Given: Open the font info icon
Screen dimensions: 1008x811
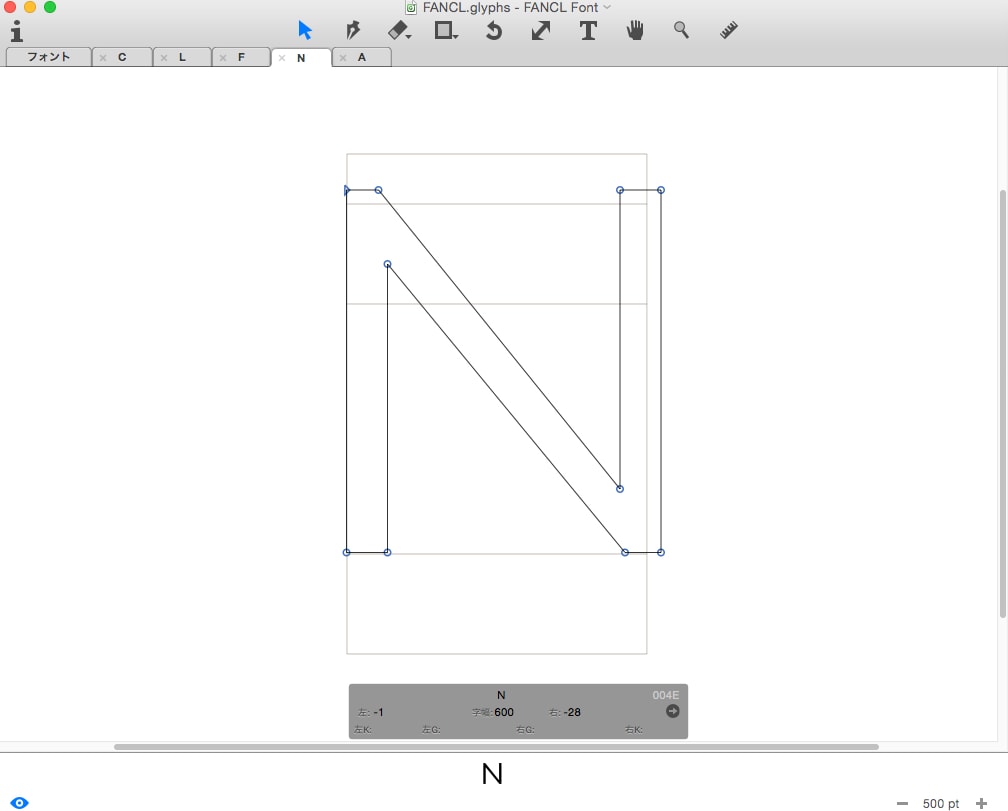Looking at the screenshot, I should click(17, 31).
